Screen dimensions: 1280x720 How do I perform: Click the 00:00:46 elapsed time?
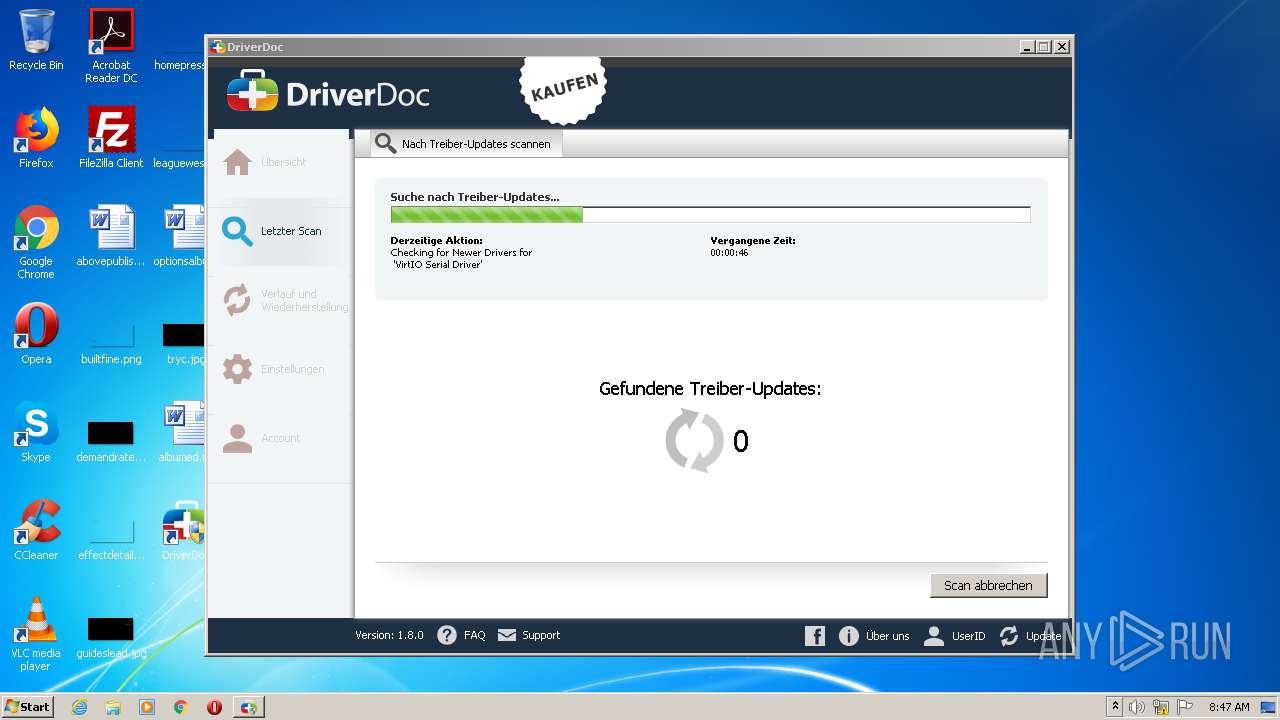tap(729, 253)
